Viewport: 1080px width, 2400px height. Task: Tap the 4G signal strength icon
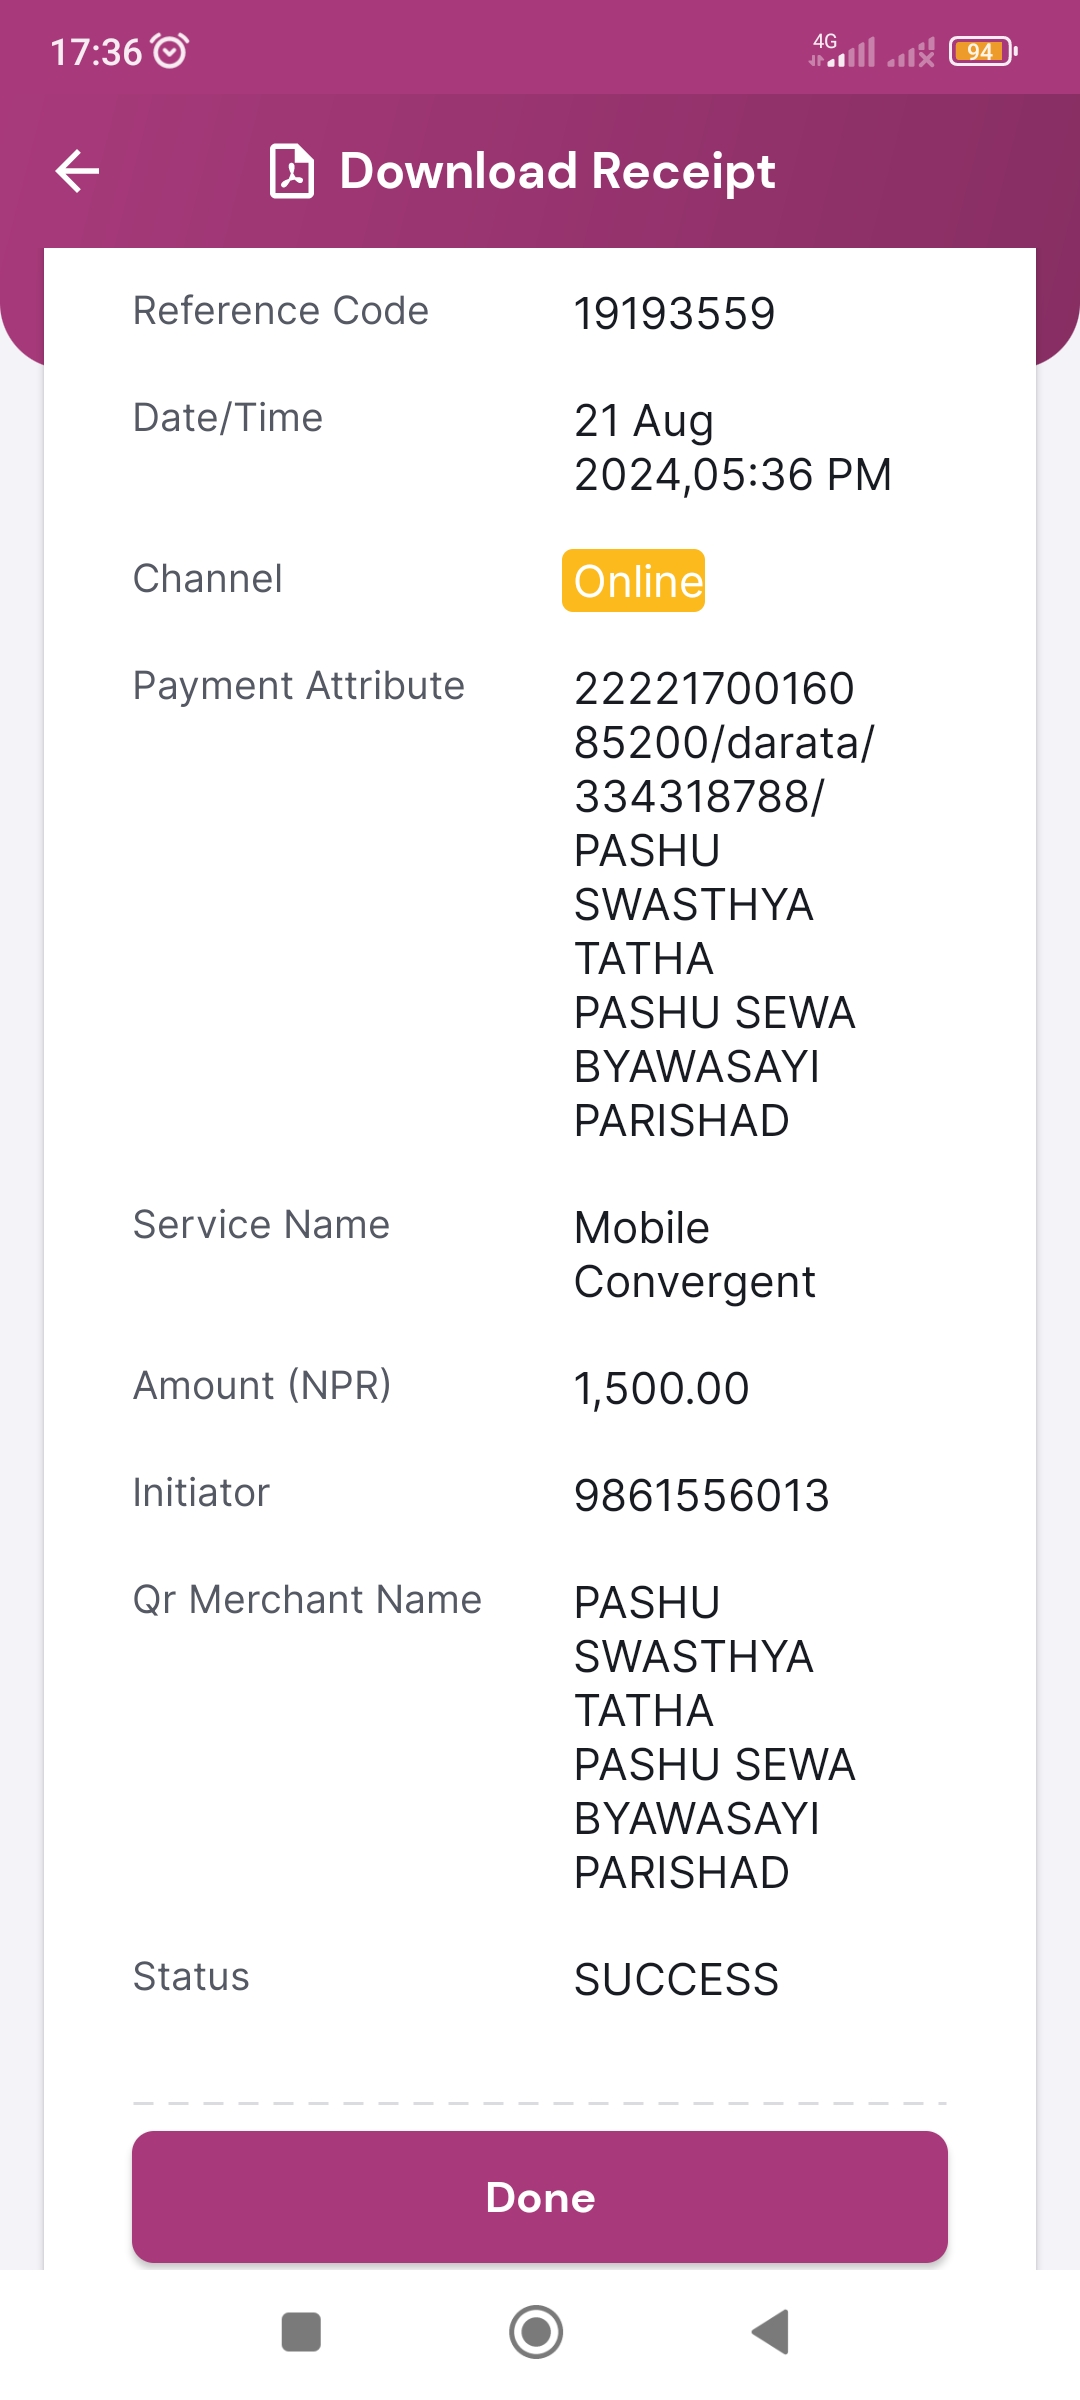tap(842, 50)
